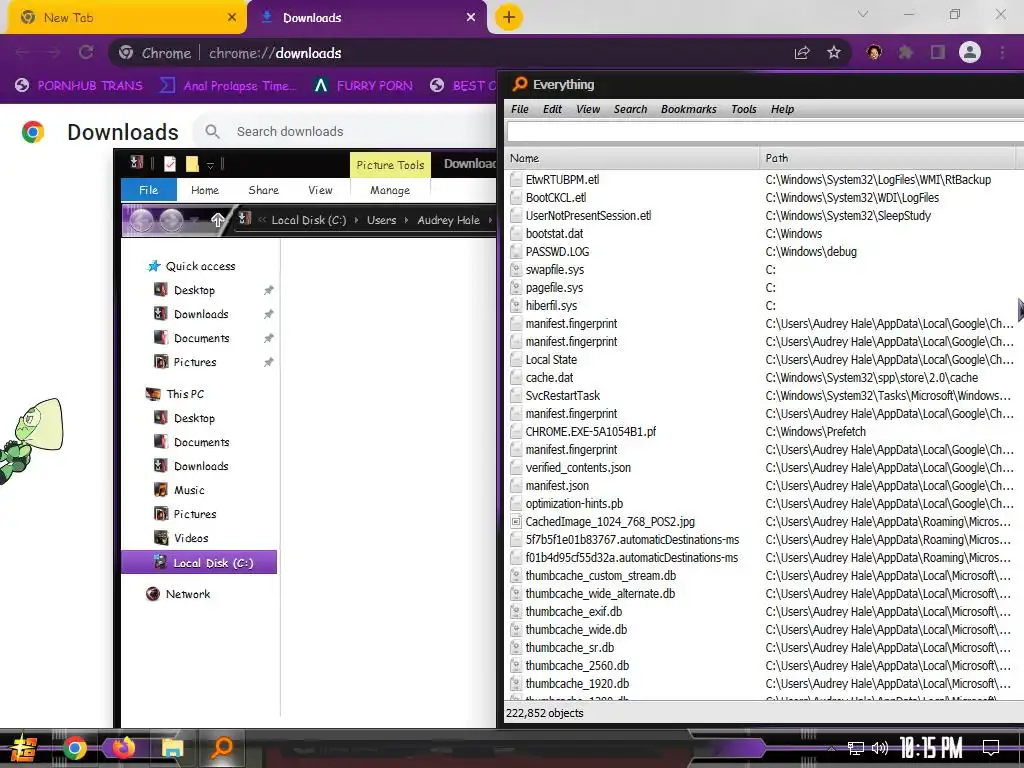
Task: Select Quick access in the navigation pane
Action: (200, 266)
